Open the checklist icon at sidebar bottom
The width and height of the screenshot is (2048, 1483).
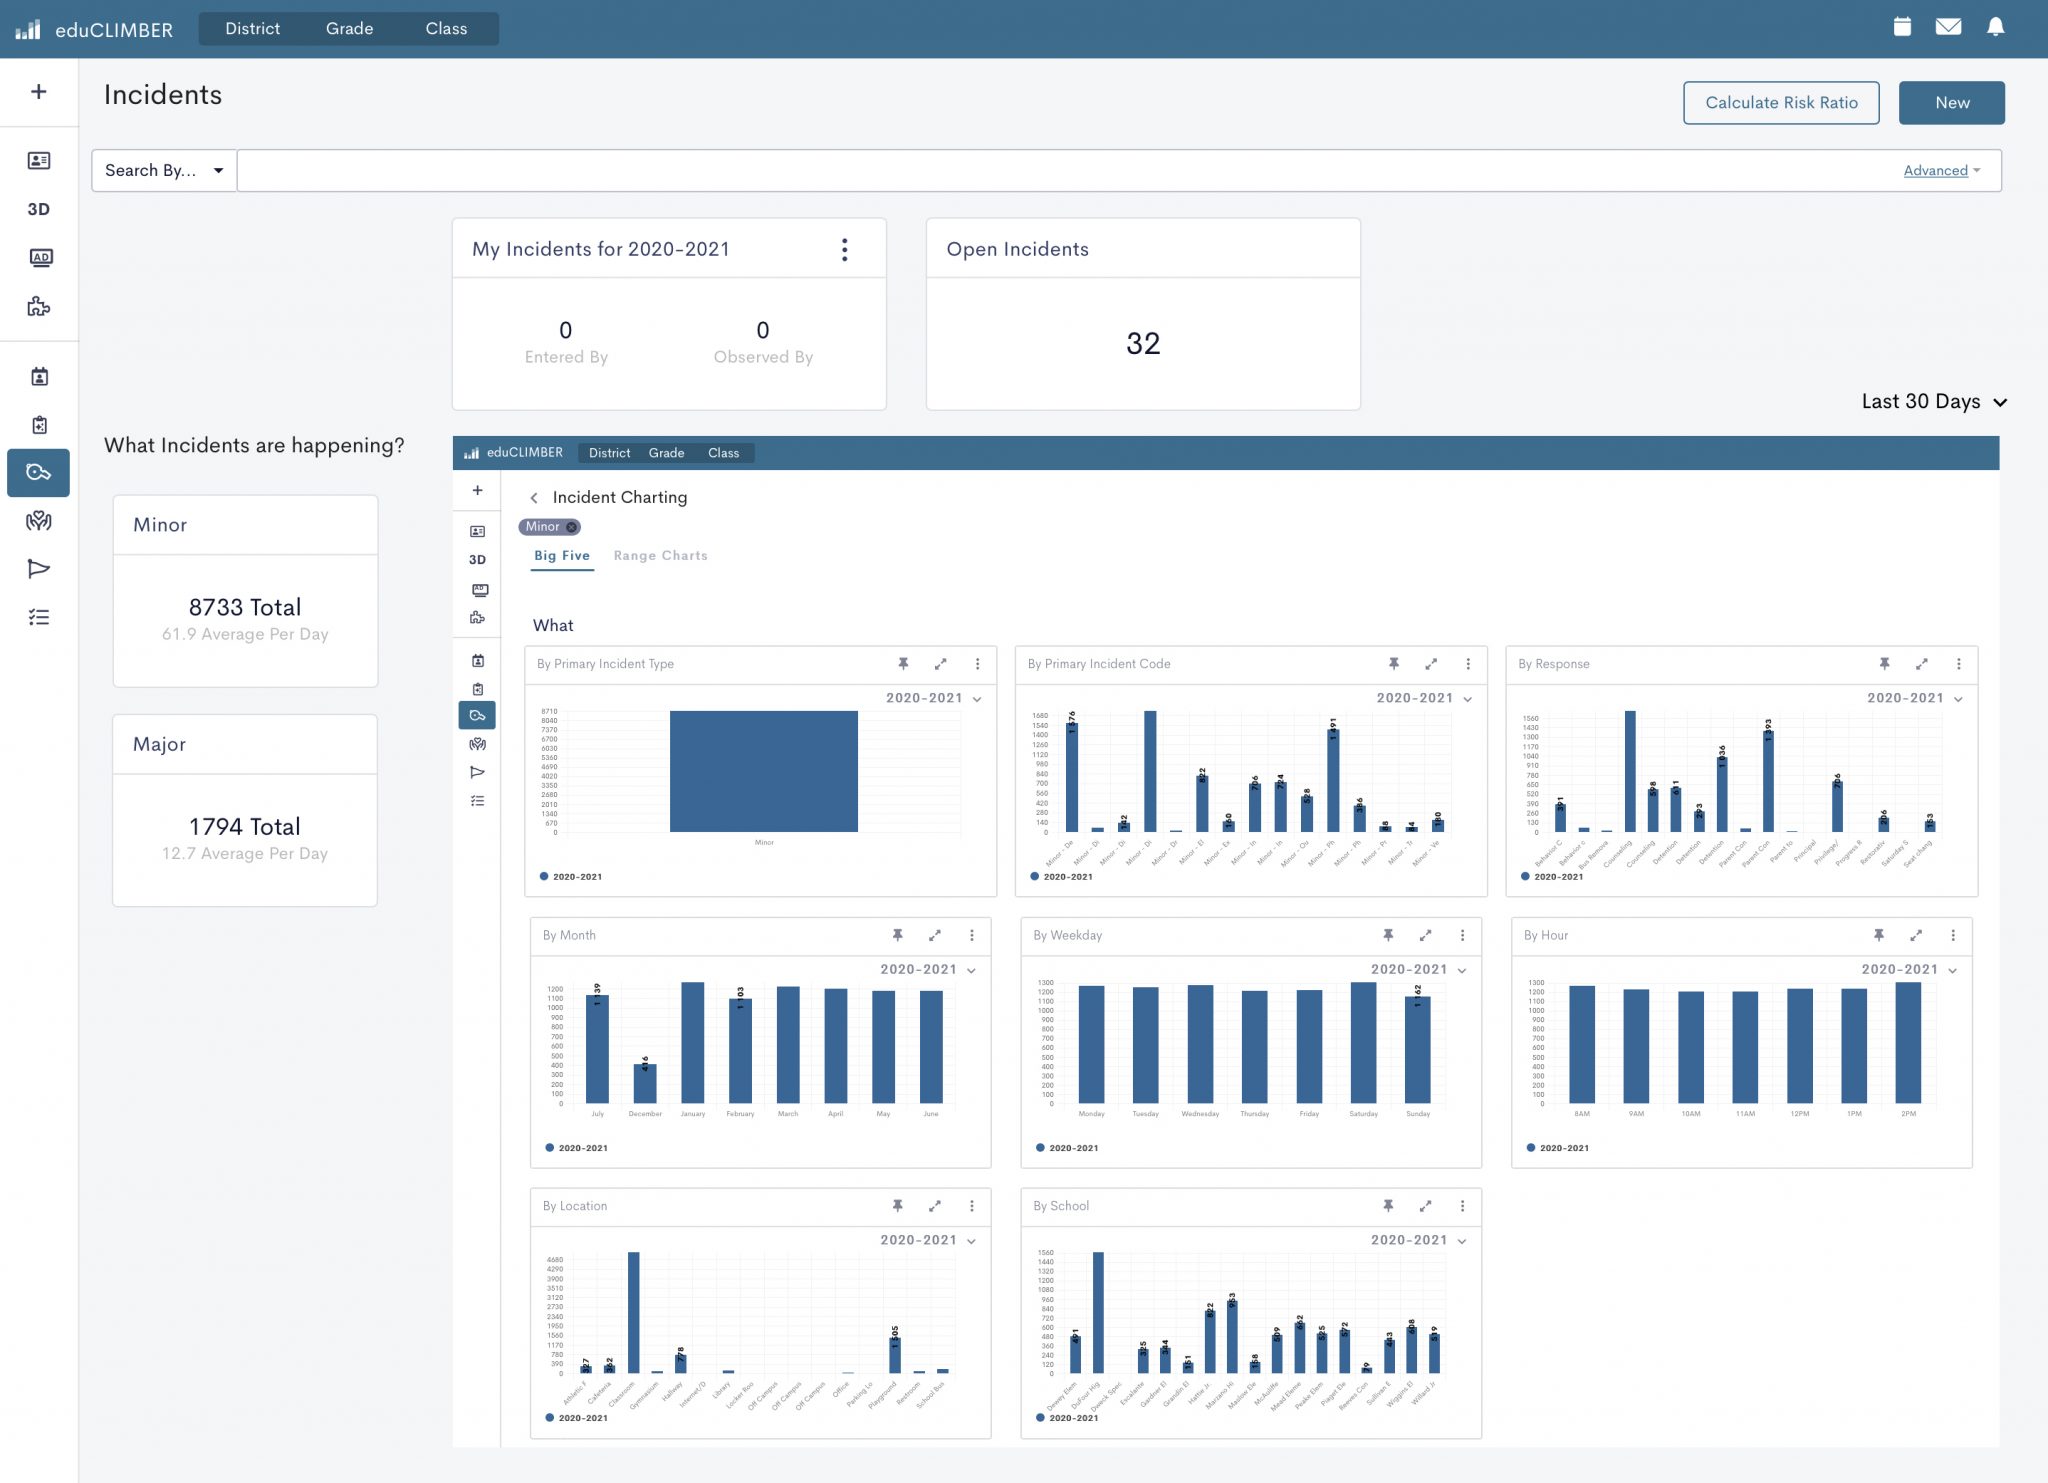[38, 617]
